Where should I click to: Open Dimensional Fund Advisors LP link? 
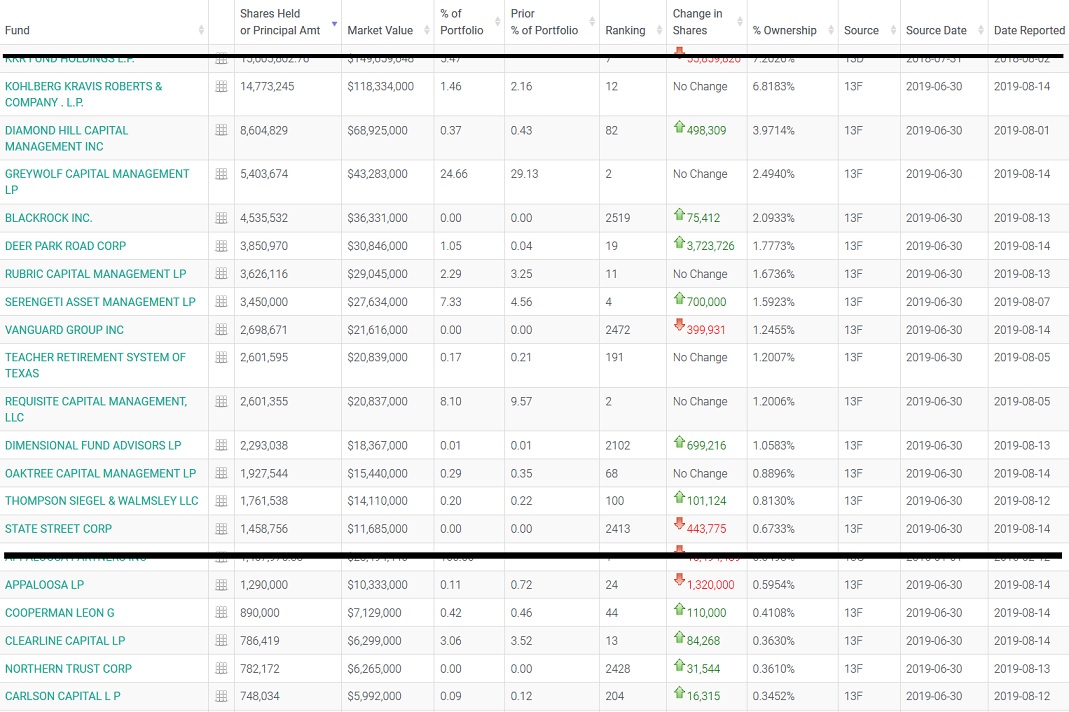point(93,445)
